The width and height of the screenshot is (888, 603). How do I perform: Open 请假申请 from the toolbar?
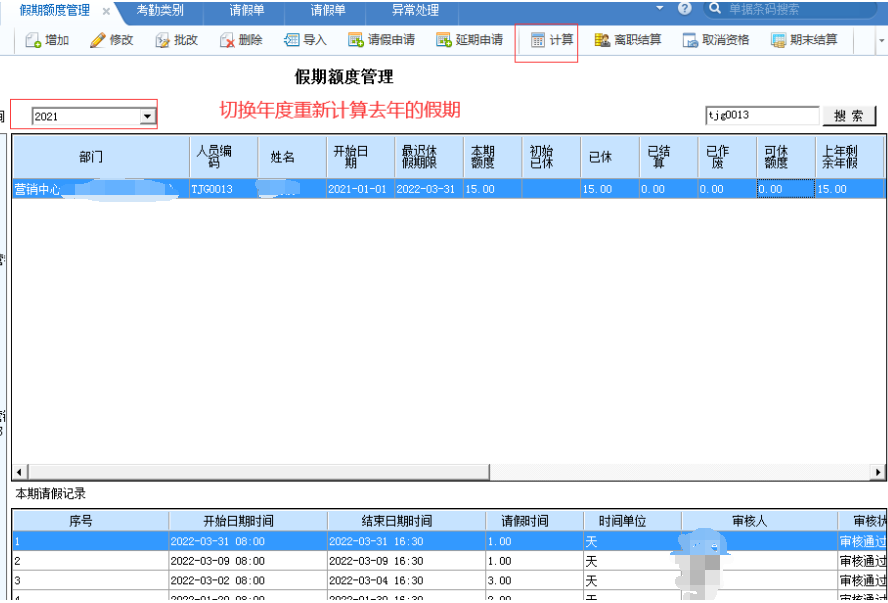click(x=356, y=41)
